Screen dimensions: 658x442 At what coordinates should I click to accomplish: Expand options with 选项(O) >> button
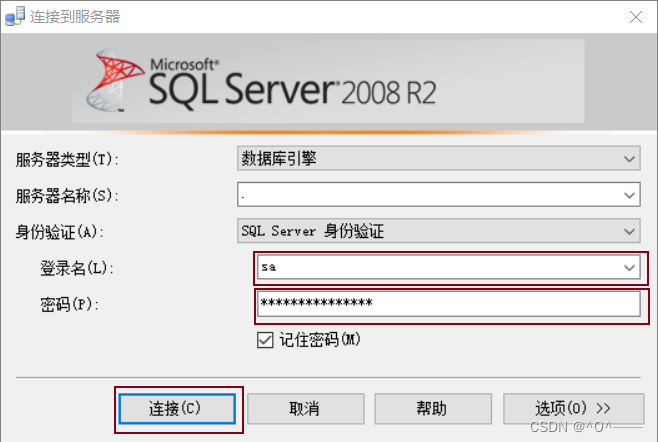(x=573, y=408)
